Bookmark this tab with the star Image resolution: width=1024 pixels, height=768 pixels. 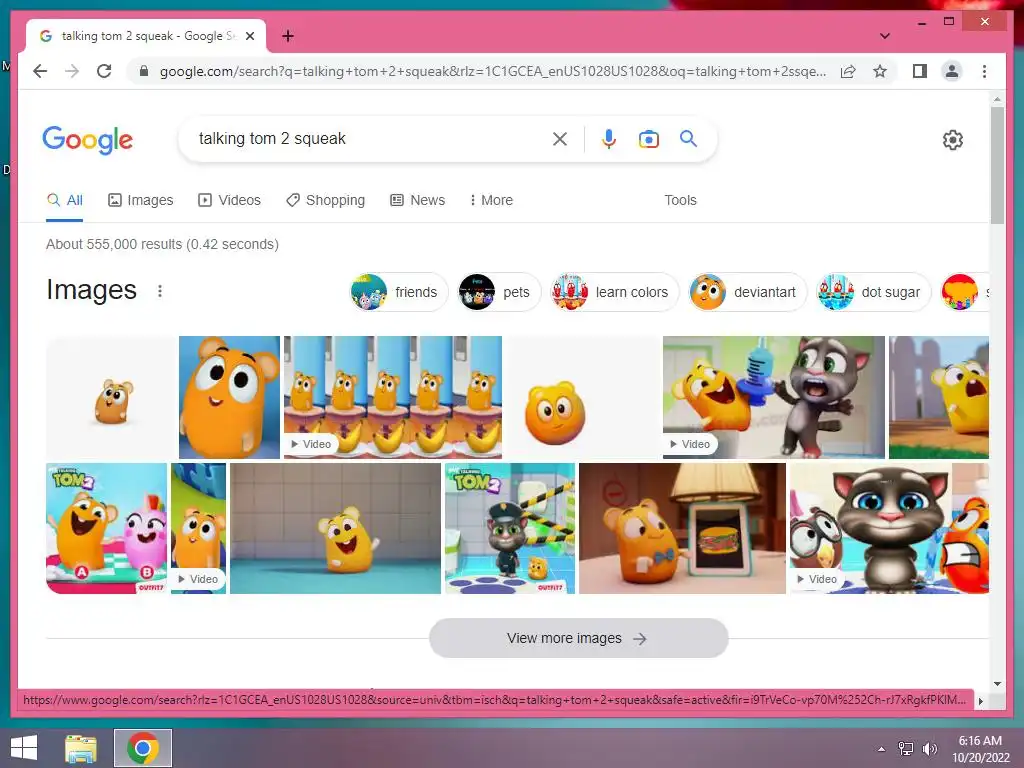[x=880, y=71]
